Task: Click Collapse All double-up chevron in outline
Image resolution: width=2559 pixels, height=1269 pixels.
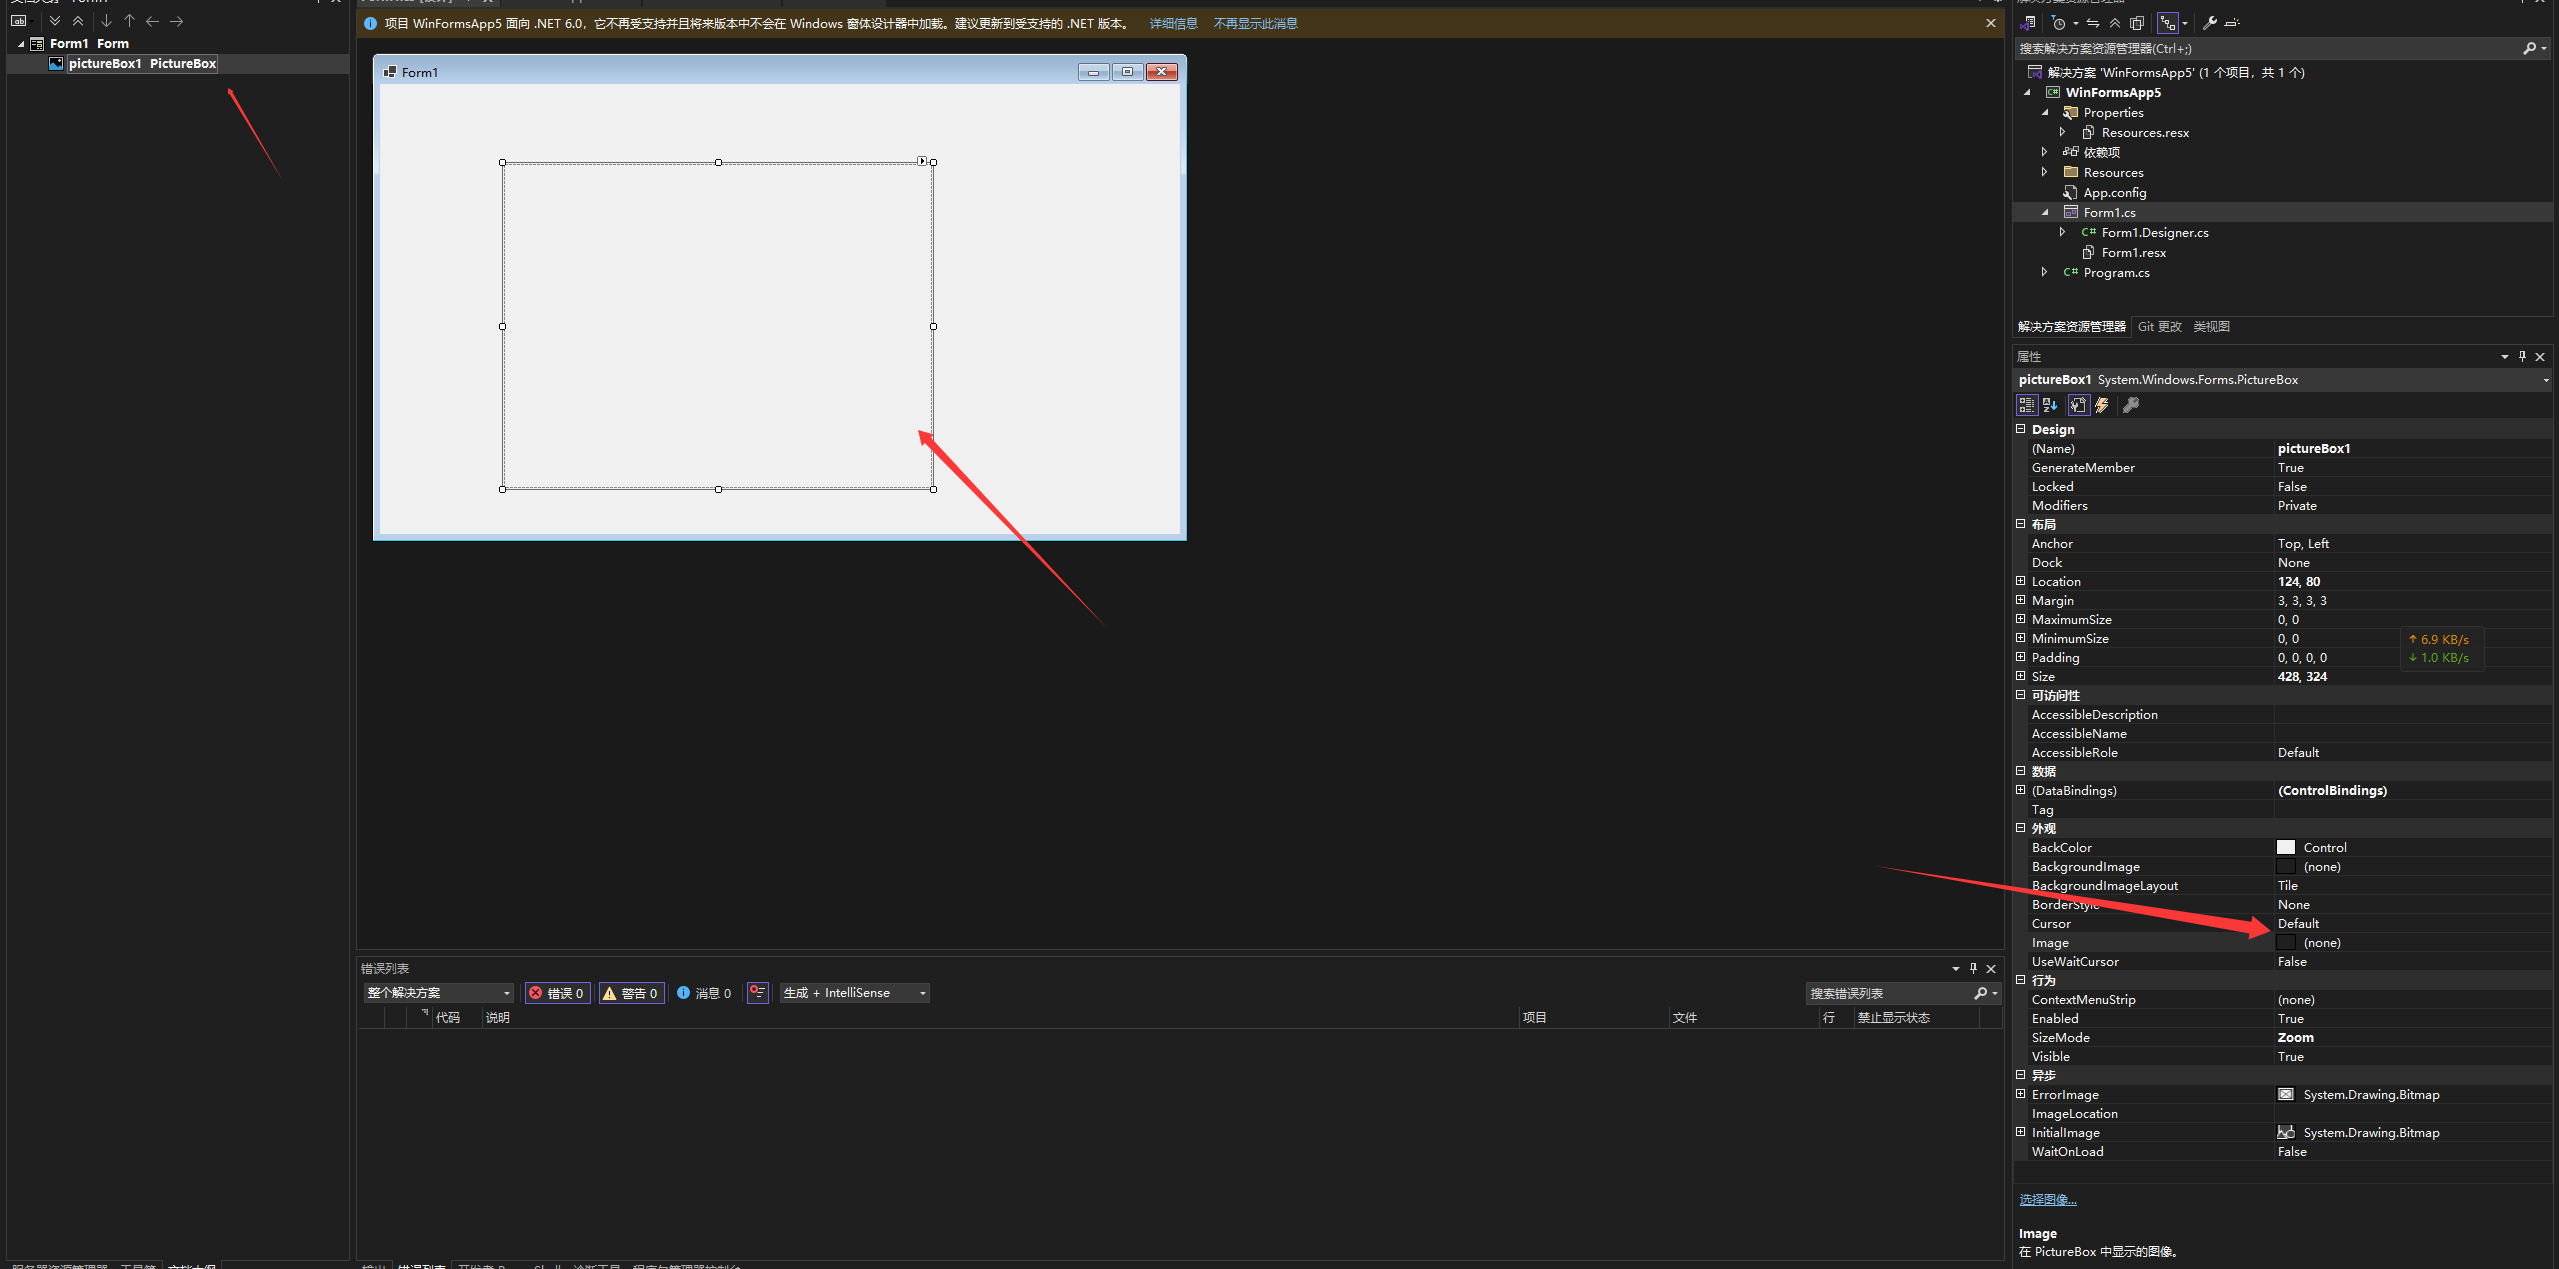Action: pos(78,21)
